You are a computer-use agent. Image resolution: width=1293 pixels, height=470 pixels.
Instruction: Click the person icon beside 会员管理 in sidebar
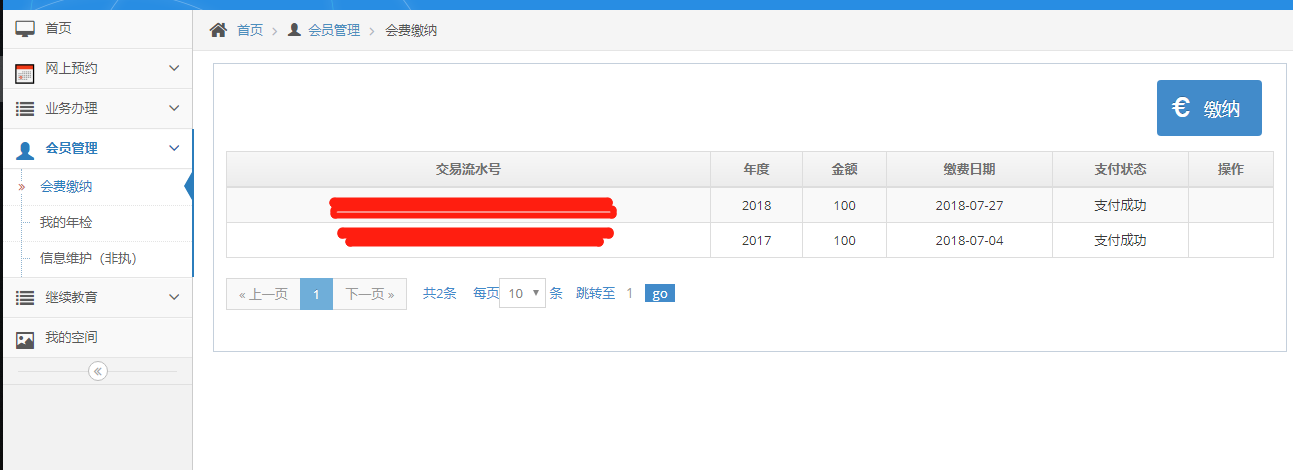(25, 150)
